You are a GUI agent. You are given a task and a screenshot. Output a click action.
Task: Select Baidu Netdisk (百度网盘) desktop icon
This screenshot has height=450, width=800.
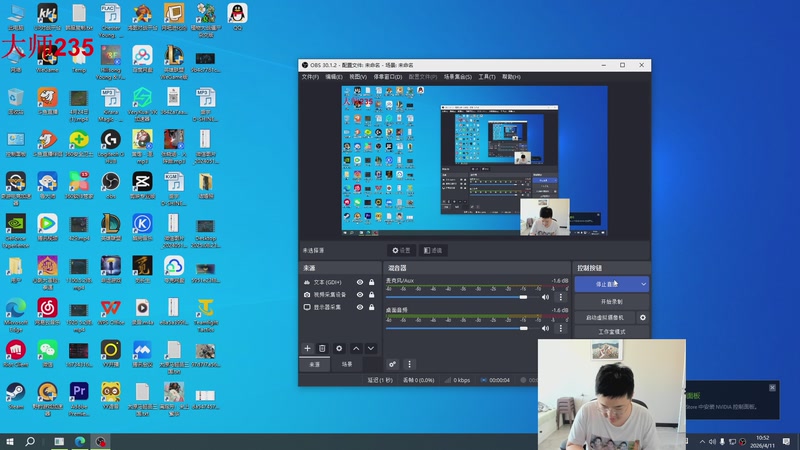tap(142, 59)
